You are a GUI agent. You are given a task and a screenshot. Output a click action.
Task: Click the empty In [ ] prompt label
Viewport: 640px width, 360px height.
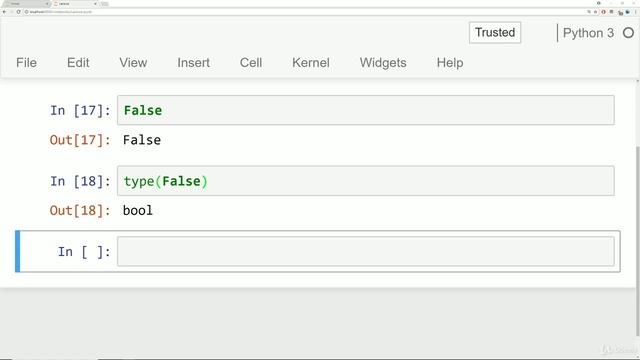coord(84,252)
